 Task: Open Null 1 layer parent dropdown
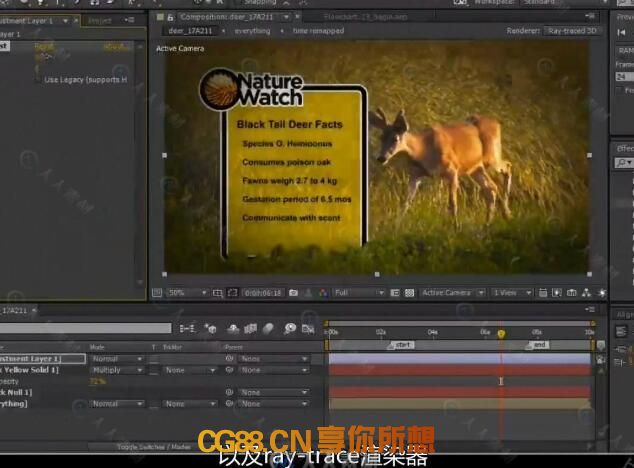click(273, 392)
